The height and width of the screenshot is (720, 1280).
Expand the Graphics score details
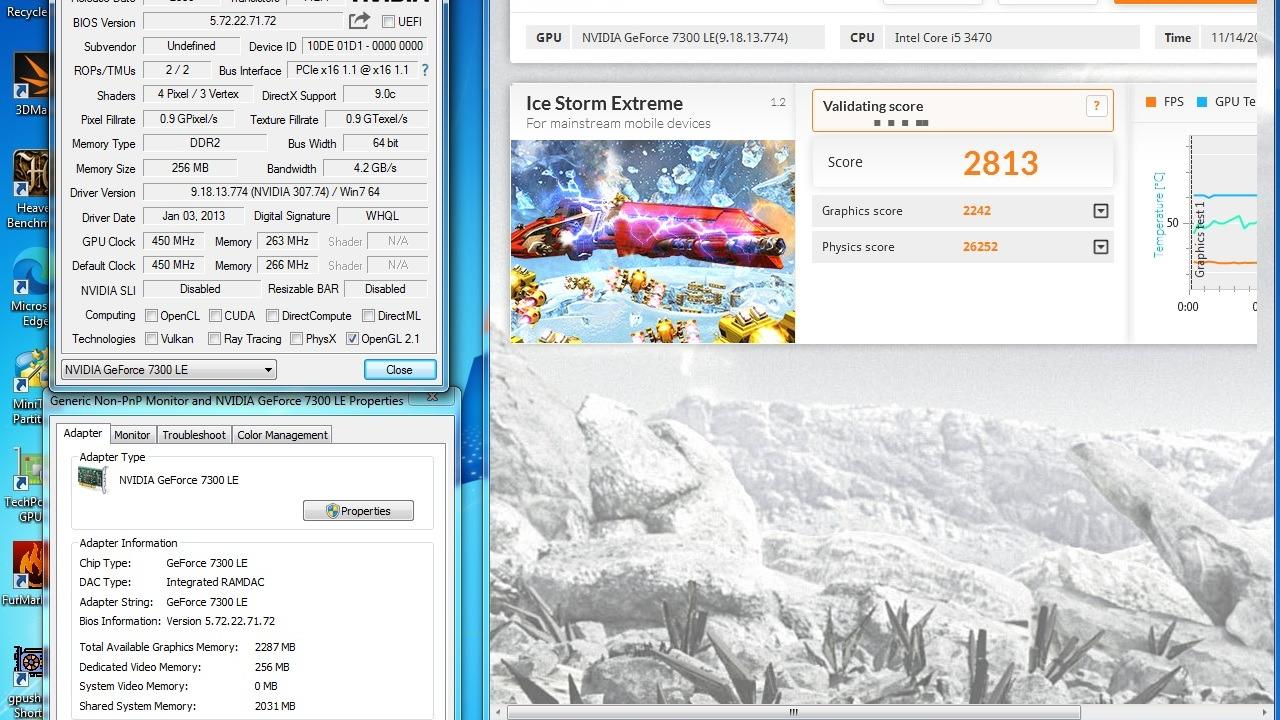click(x=1100, y=211)
